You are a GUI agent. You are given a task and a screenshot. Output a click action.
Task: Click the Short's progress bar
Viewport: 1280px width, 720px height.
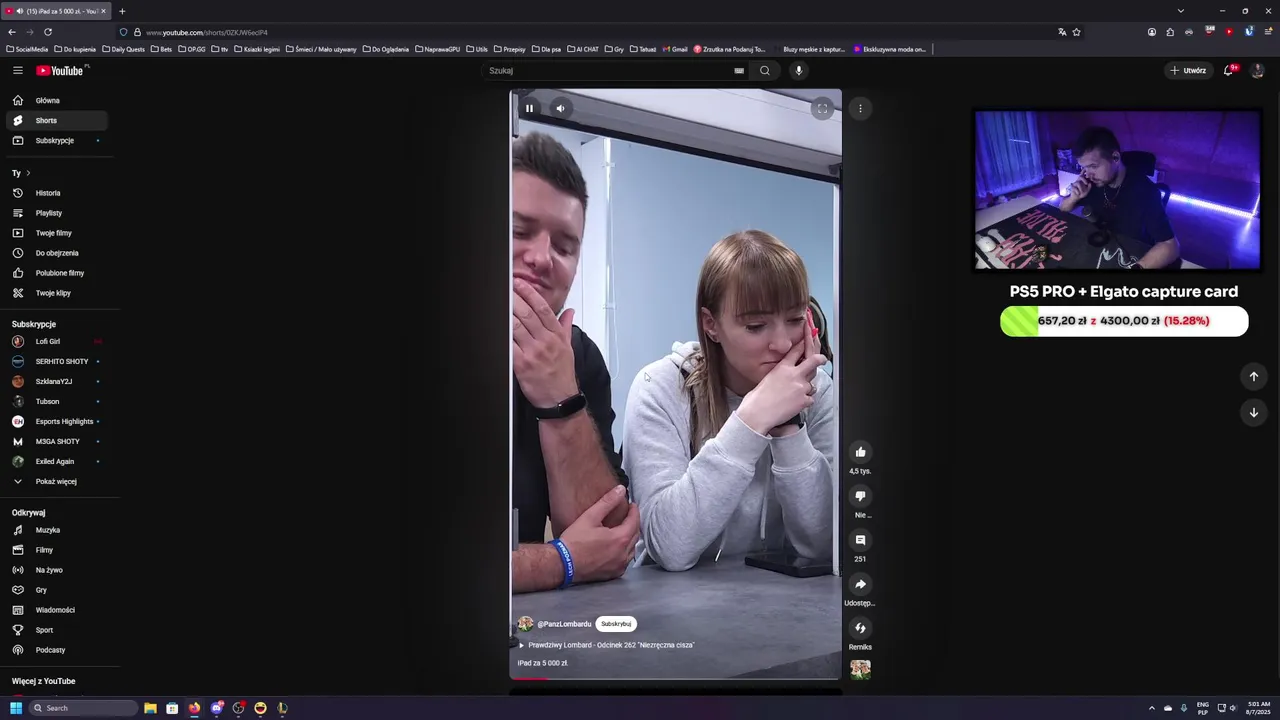[676, 678]
